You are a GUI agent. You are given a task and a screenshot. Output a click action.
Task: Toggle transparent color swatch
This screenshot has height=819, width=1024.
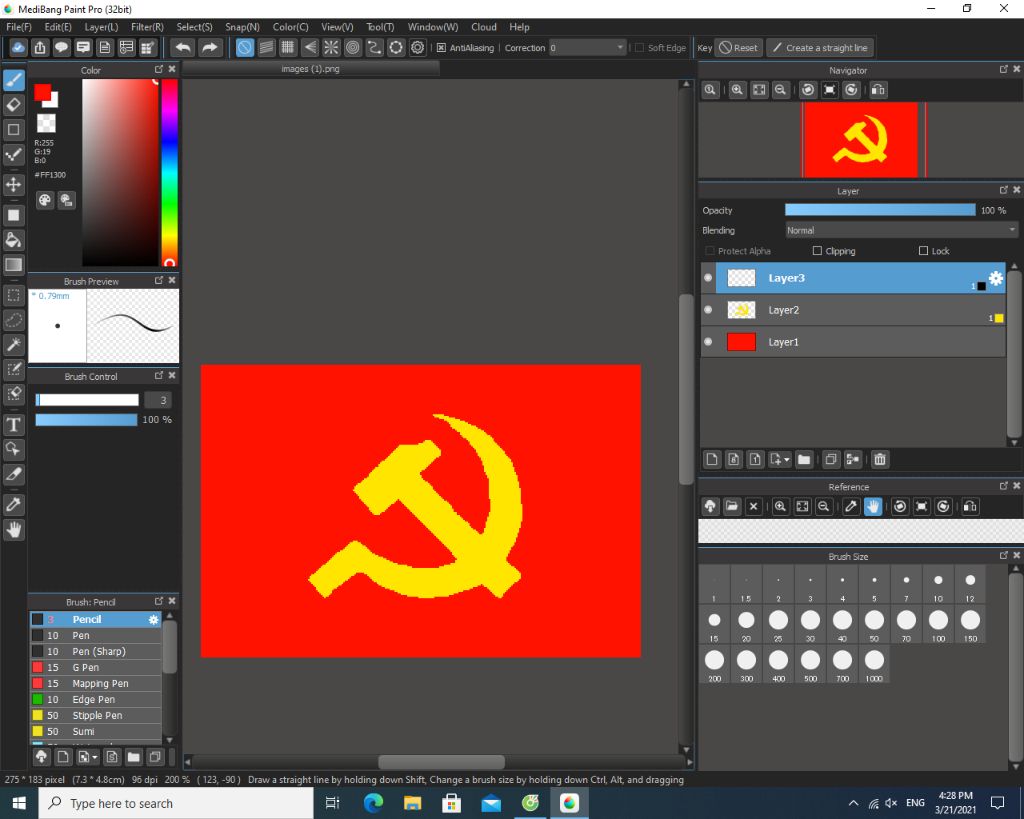(46, 123)
